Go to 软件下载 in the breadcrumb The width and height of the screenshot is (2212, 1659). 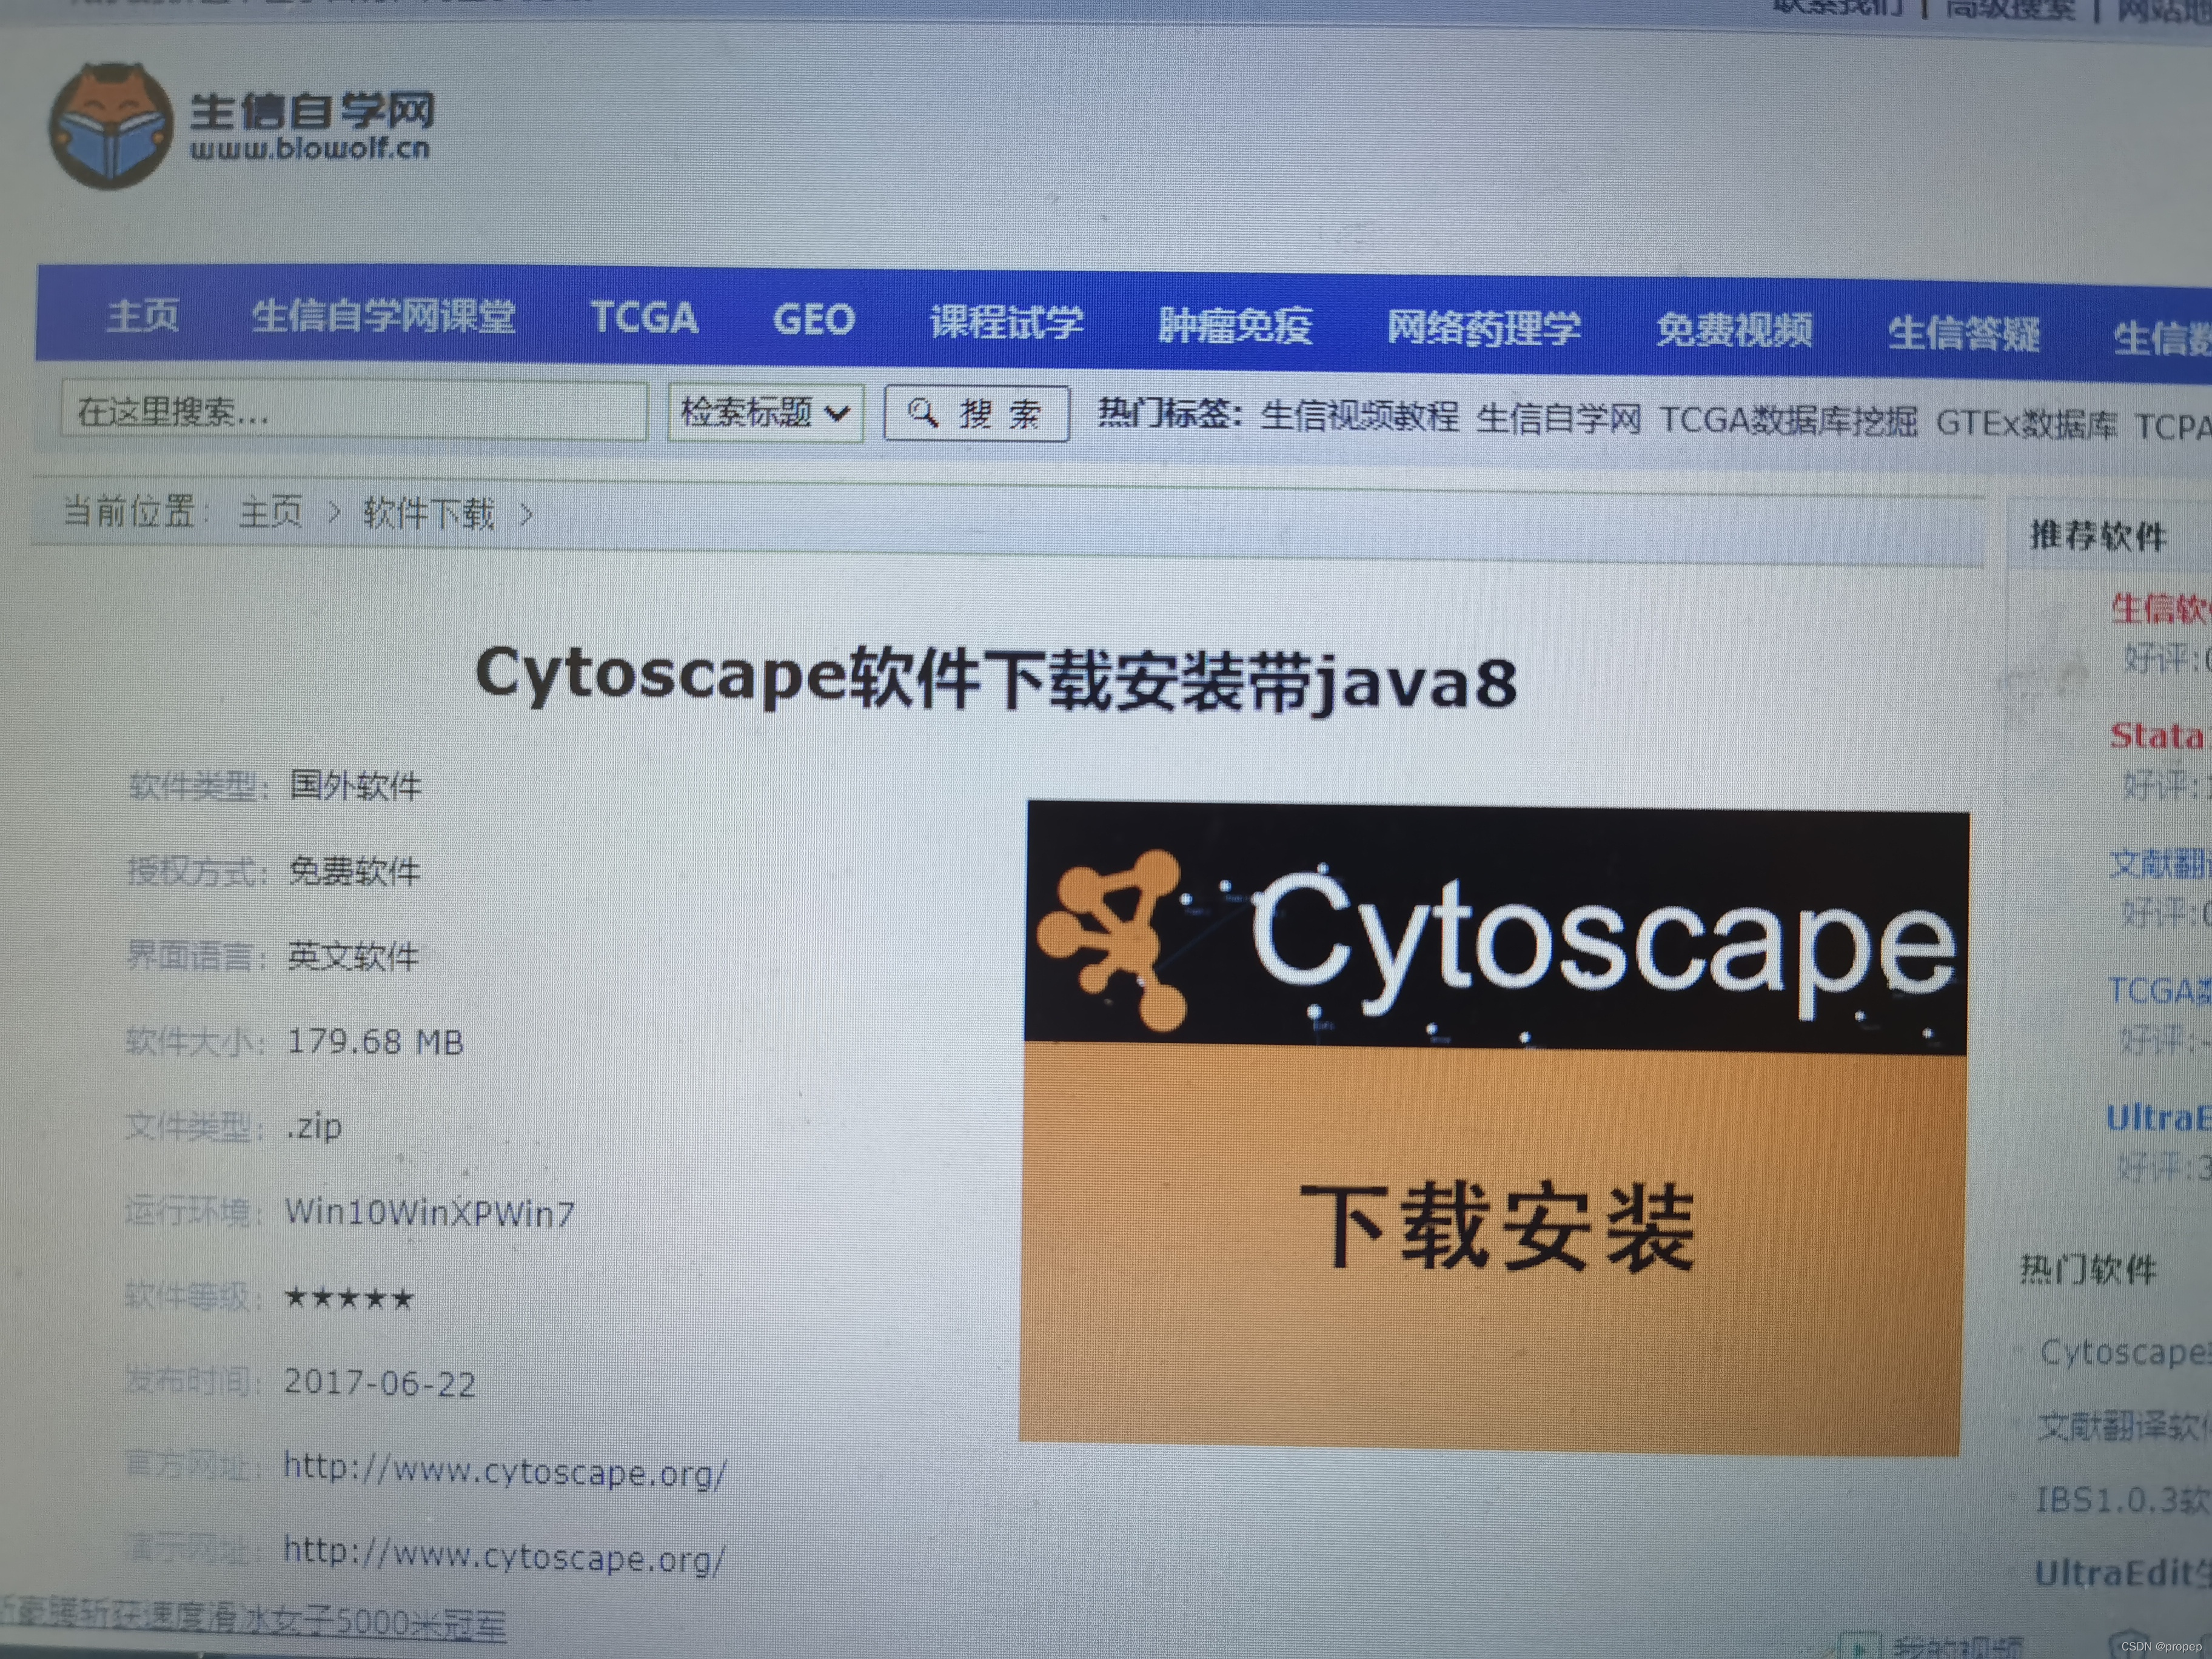coord(429,513)
